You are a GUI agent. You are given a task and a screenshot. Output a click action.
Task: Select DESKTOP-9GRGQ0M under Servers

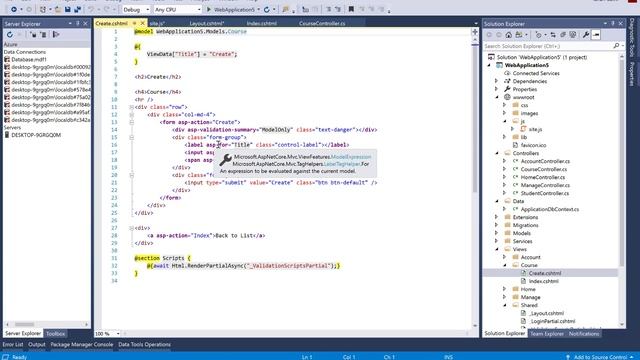point(36,135)
